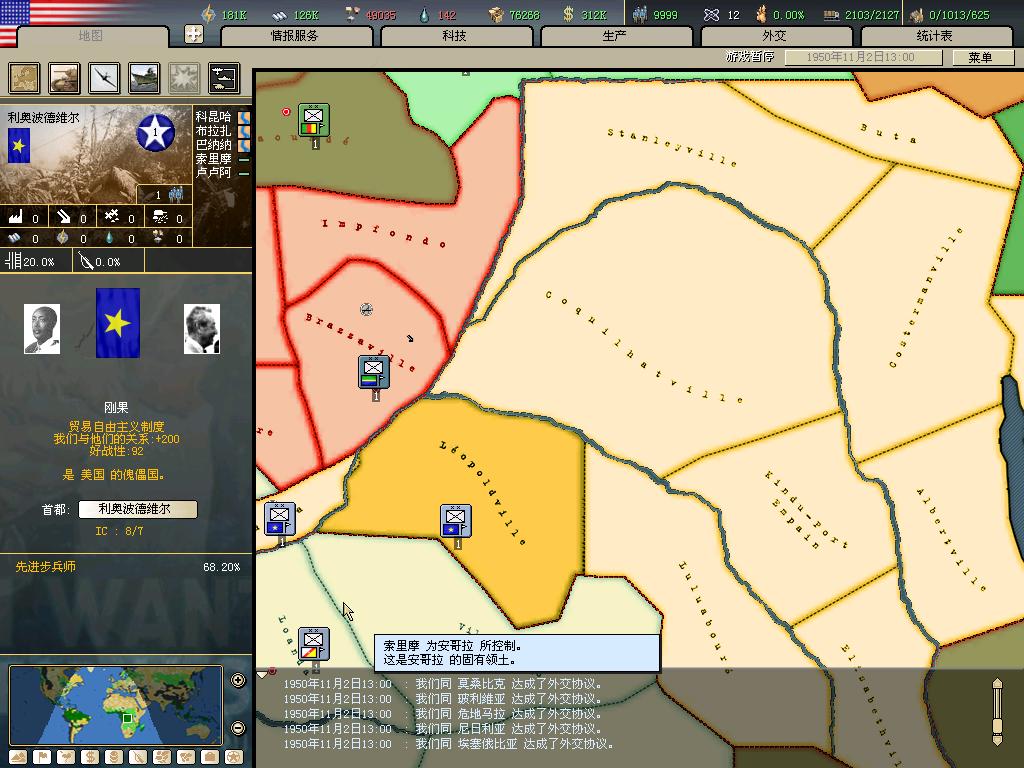Open the 地图 map tab

(x=91, y=36)
